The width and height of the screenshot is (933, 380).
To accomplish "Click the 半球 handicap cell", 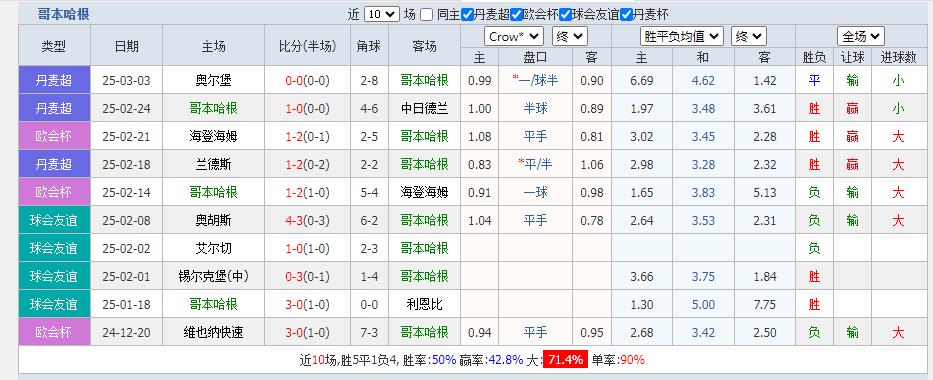I will point(535,108).
